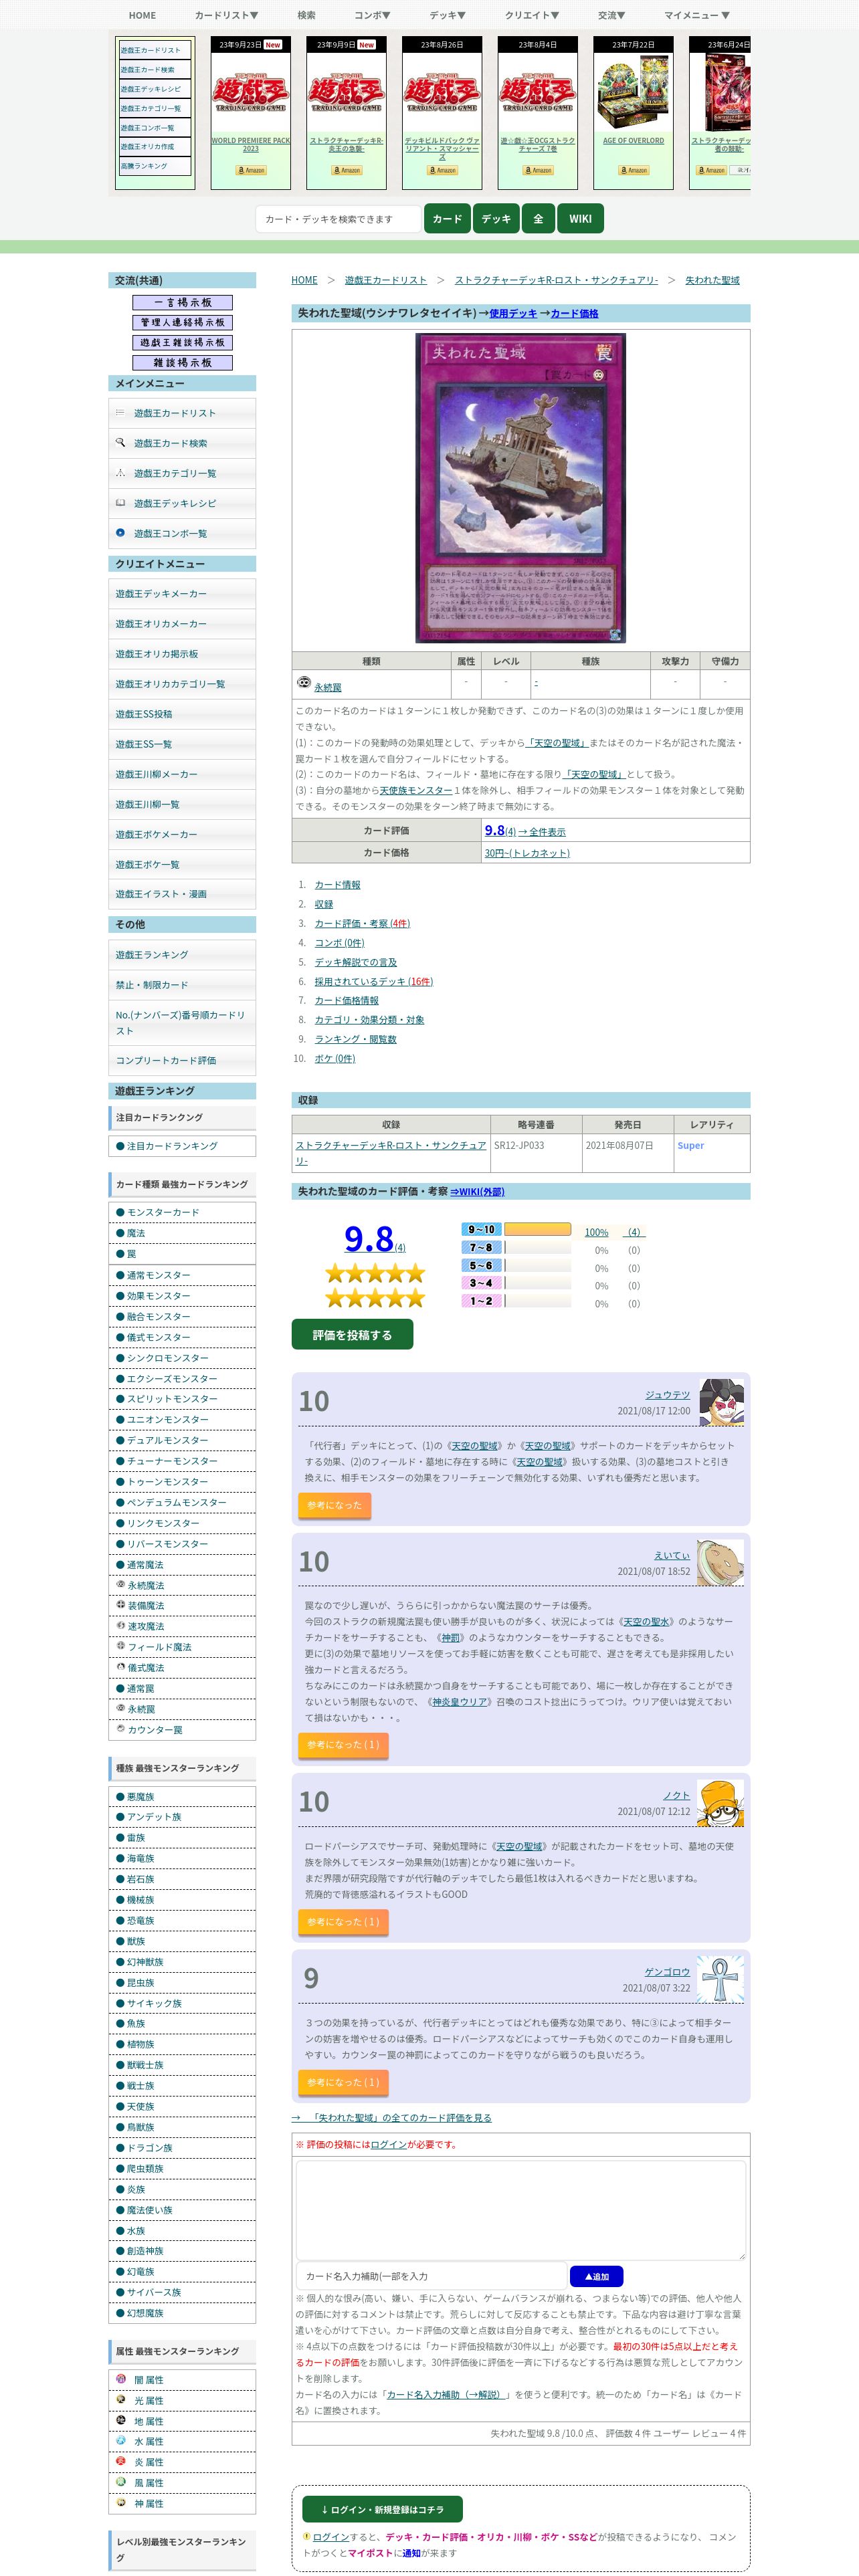
Task: Click 参考になった under ジュウテツ's review
Action: [334, 1505]
